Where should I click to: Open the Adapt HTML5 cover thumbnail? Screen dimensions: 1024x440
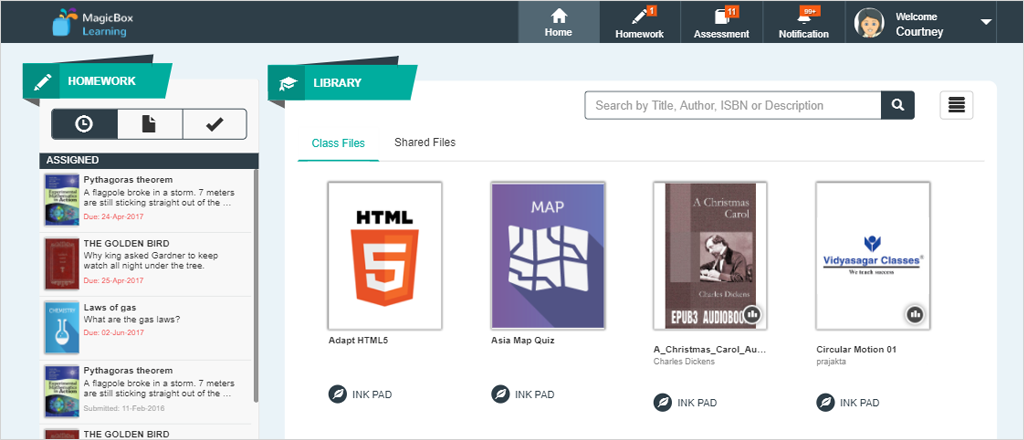pyautogui.click(x=385, y=255)
